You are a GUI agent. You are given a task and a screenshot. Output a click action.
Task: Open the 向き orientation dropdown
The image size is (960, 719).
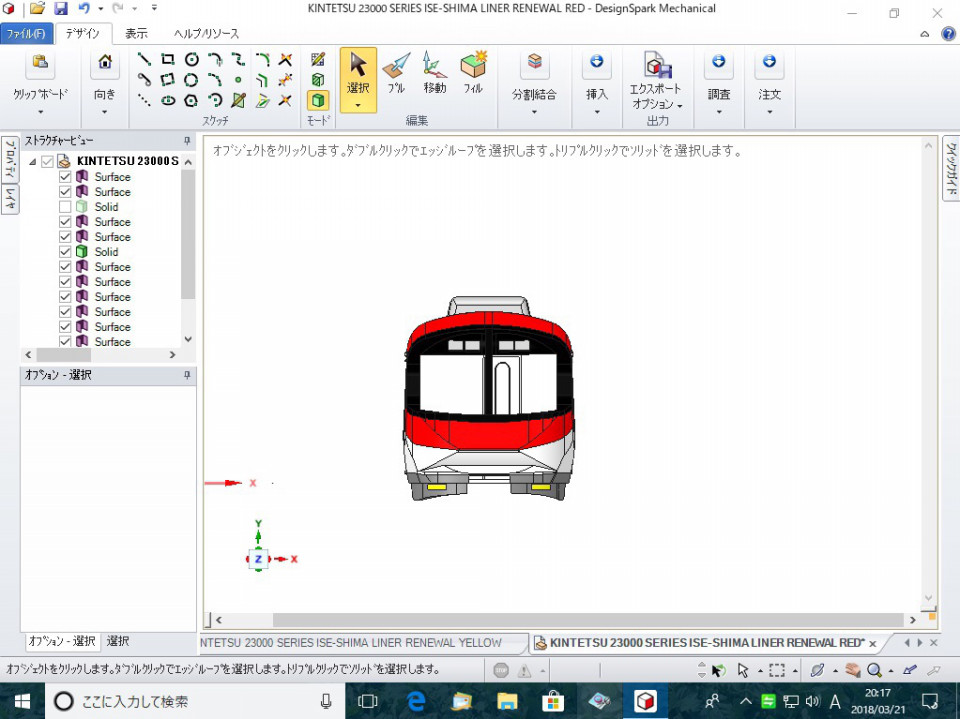105,112
